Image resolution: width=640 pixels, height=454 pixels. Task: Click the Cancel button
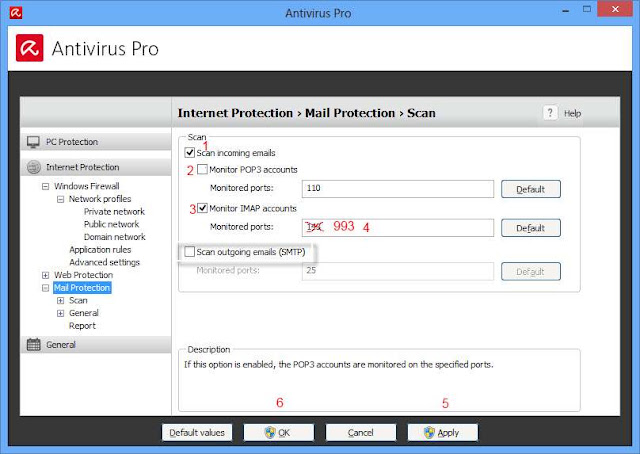360,432
